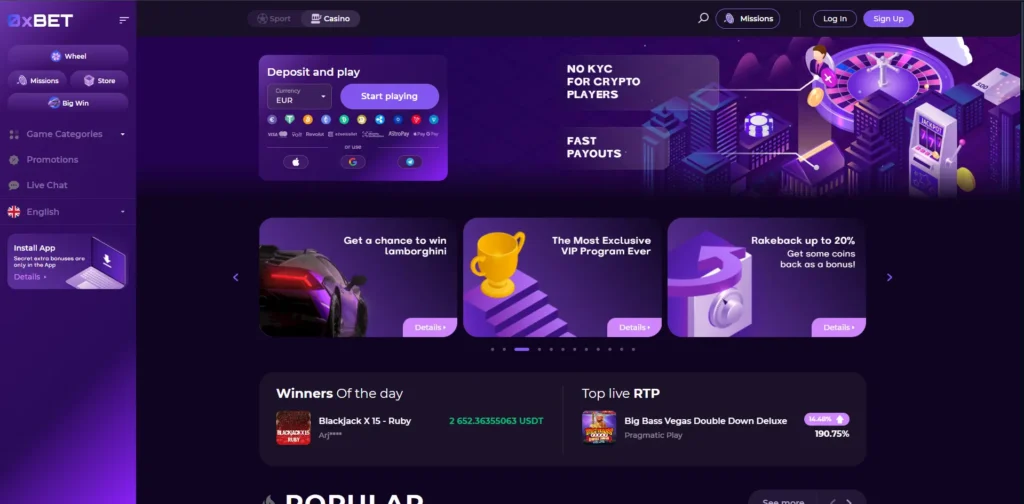This screenshot has height=504, width=1024.
Task: Go to next promo carousel slide arrow
Action: coord(889,277)
